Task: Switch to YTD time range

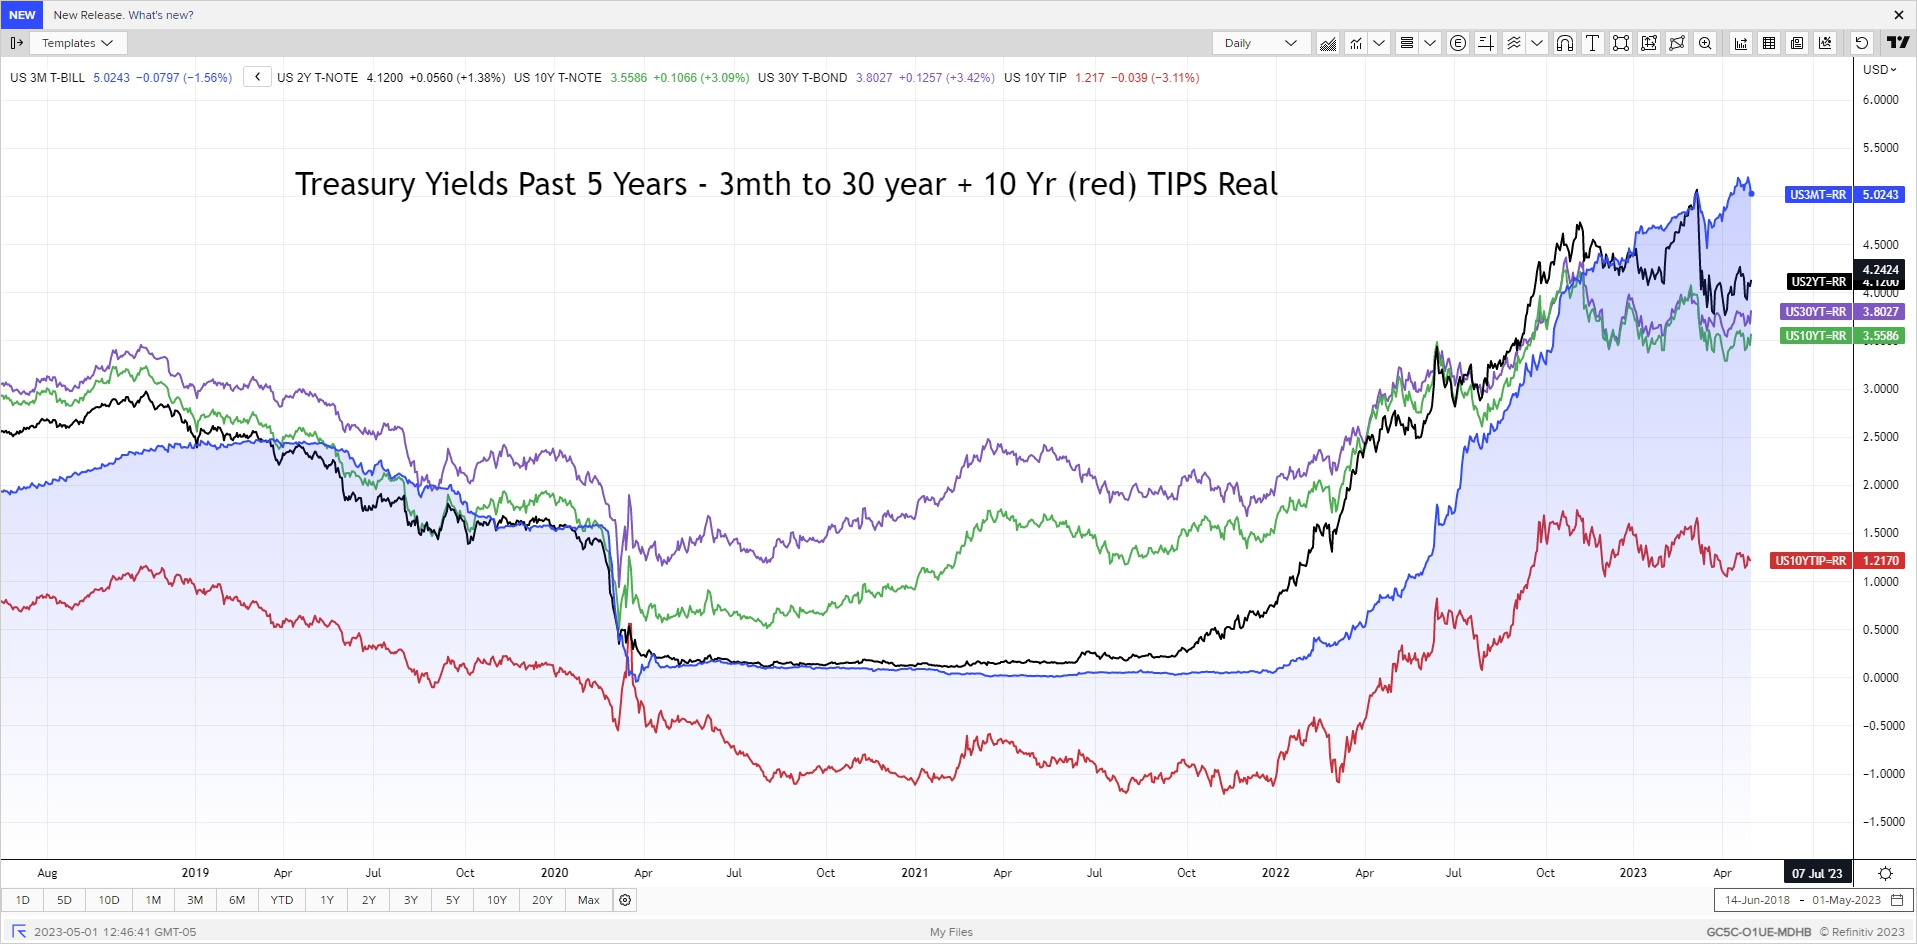Action: click(282, 900)
